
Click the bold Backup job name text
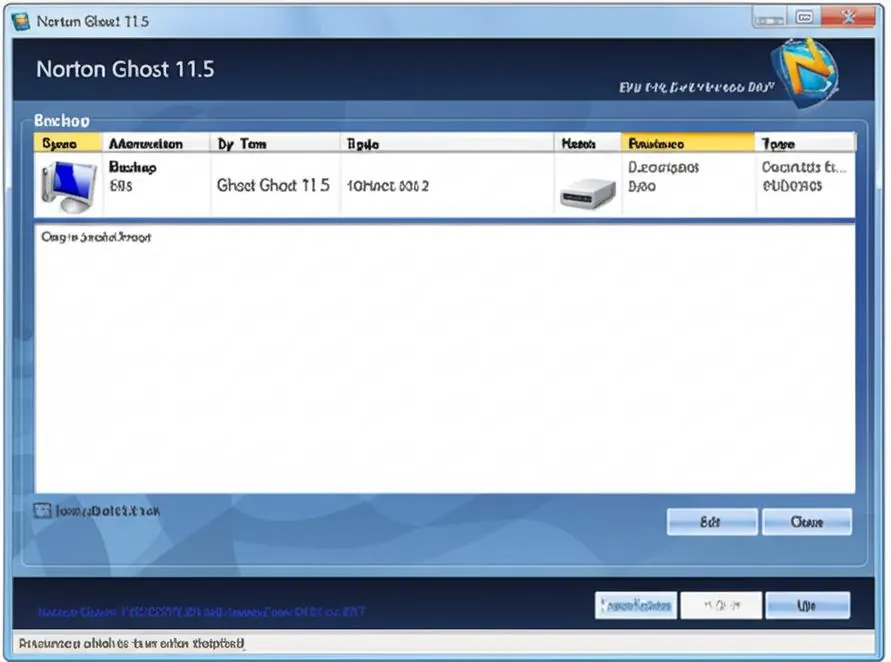click(132, 167)
